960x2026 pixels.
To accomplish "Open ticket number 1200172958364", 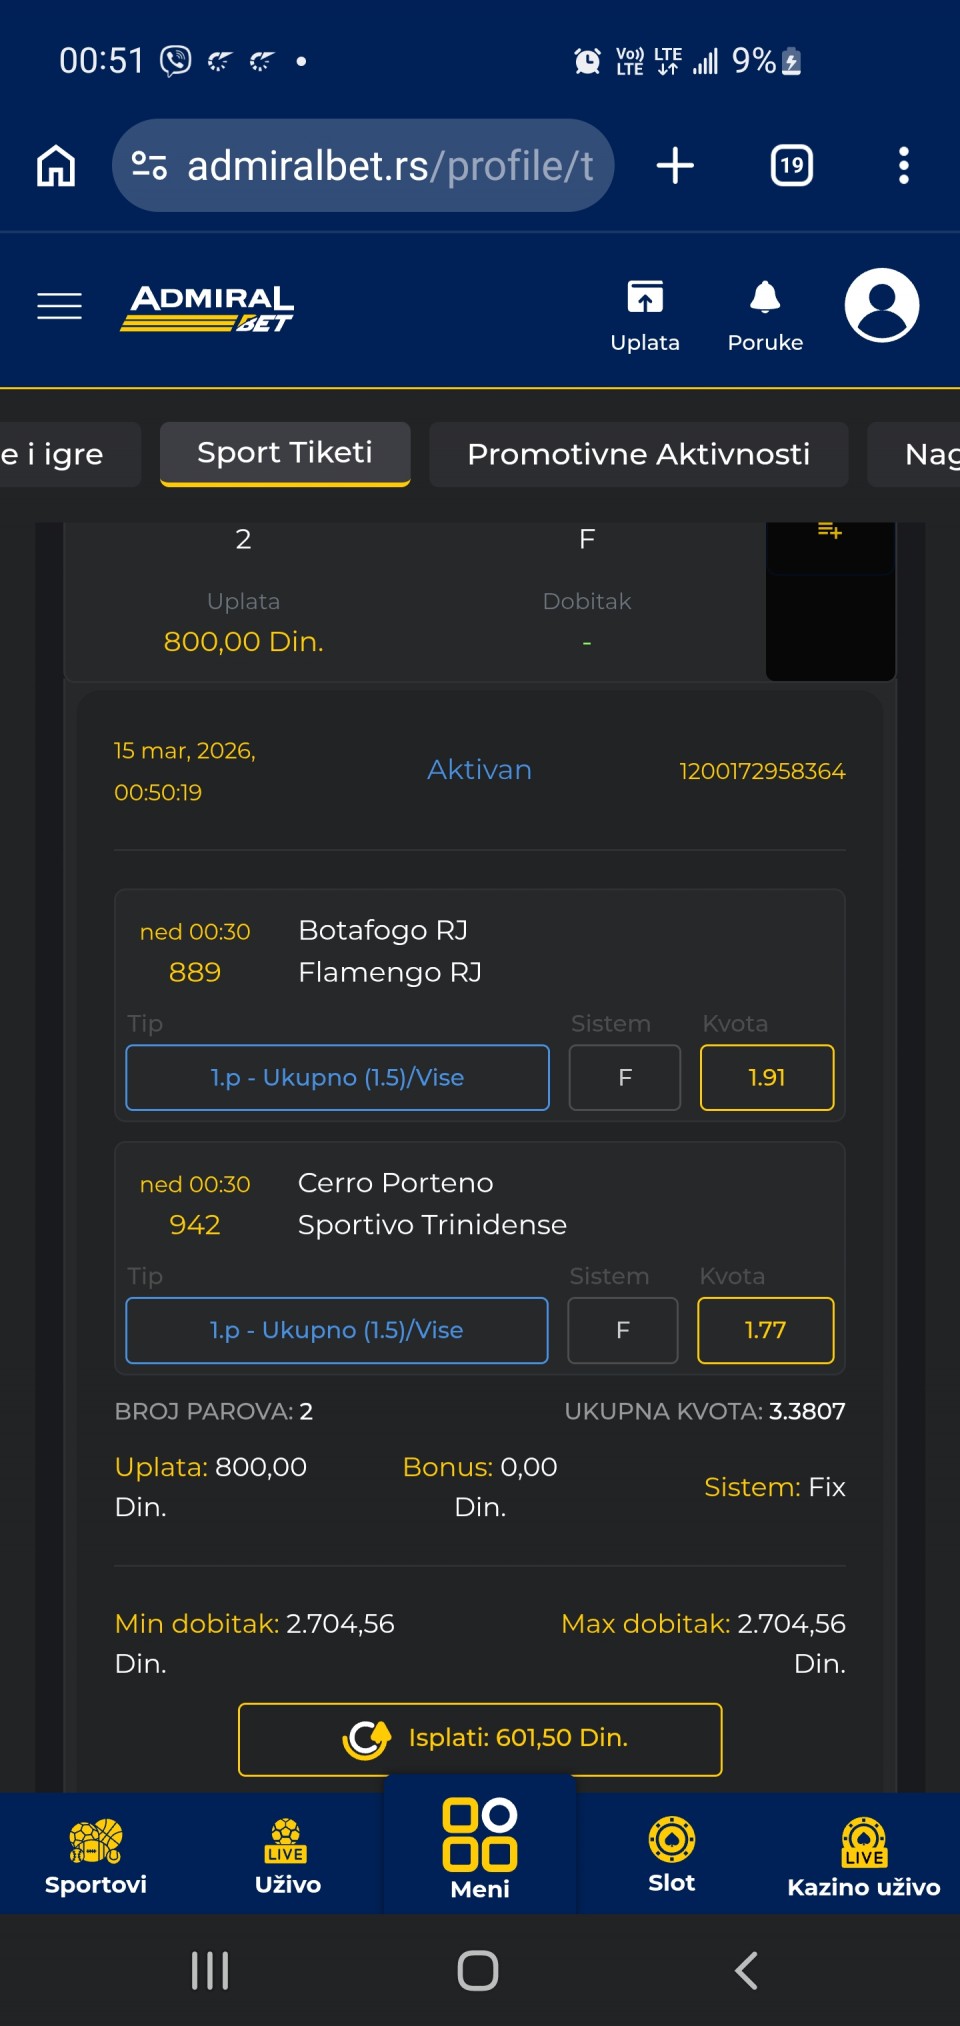I will pyautogui.click(x=762, y=771).
